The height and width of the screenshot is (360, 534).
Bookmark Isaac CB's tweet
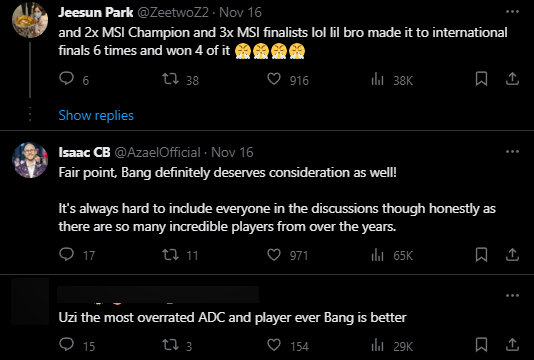[481, 254]
